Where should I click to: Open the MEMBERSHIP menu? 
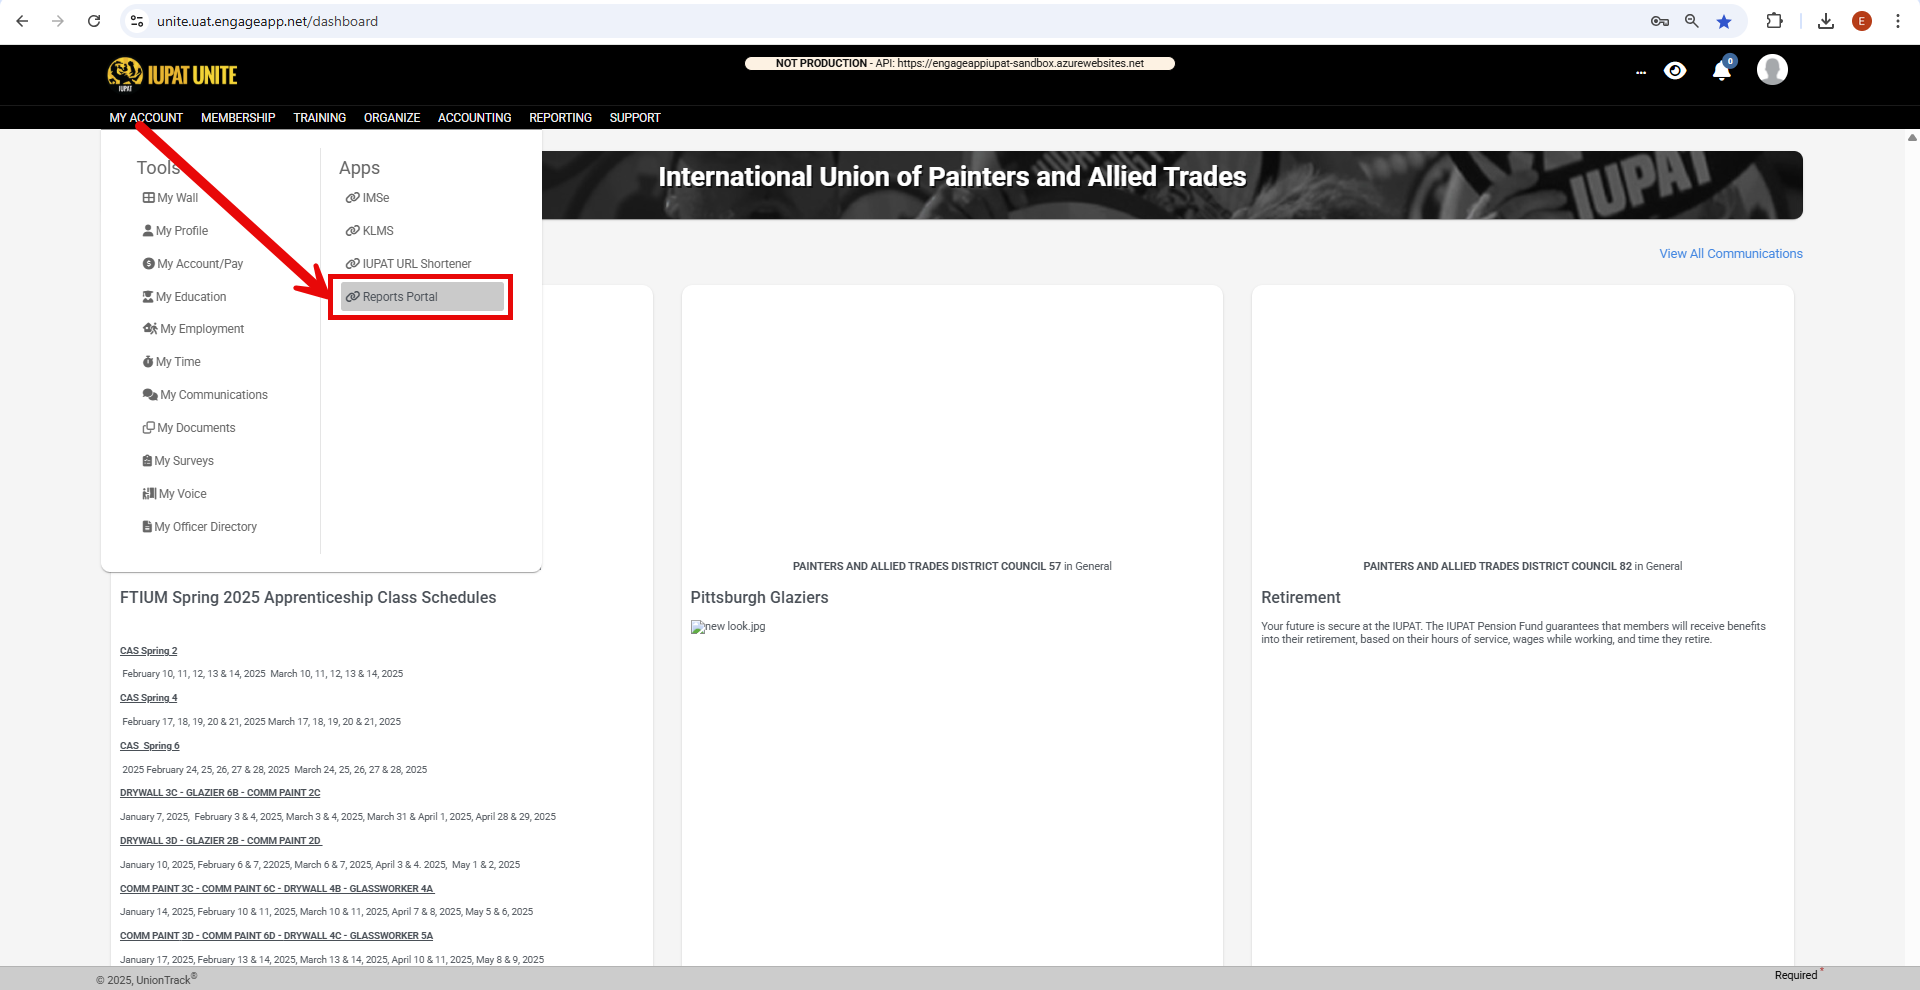[x=238, y=118]
